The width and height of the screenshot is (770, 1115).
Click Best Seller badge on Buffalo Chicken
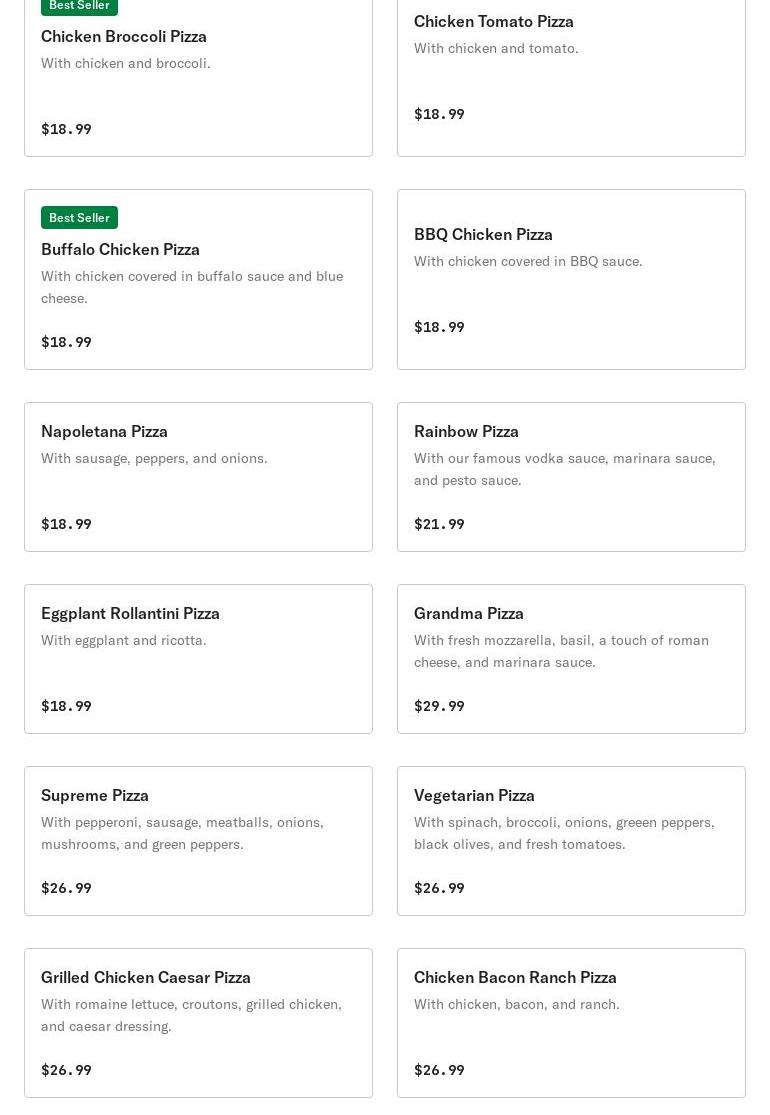click(79, 217)
